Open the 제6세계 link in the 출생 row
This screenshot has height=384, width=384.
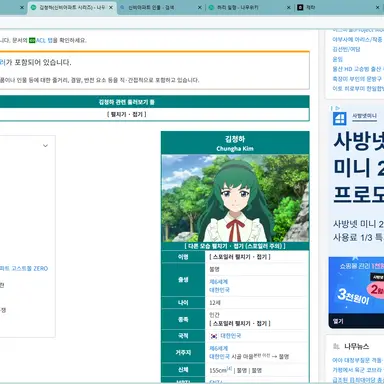[x=218, y=282]
